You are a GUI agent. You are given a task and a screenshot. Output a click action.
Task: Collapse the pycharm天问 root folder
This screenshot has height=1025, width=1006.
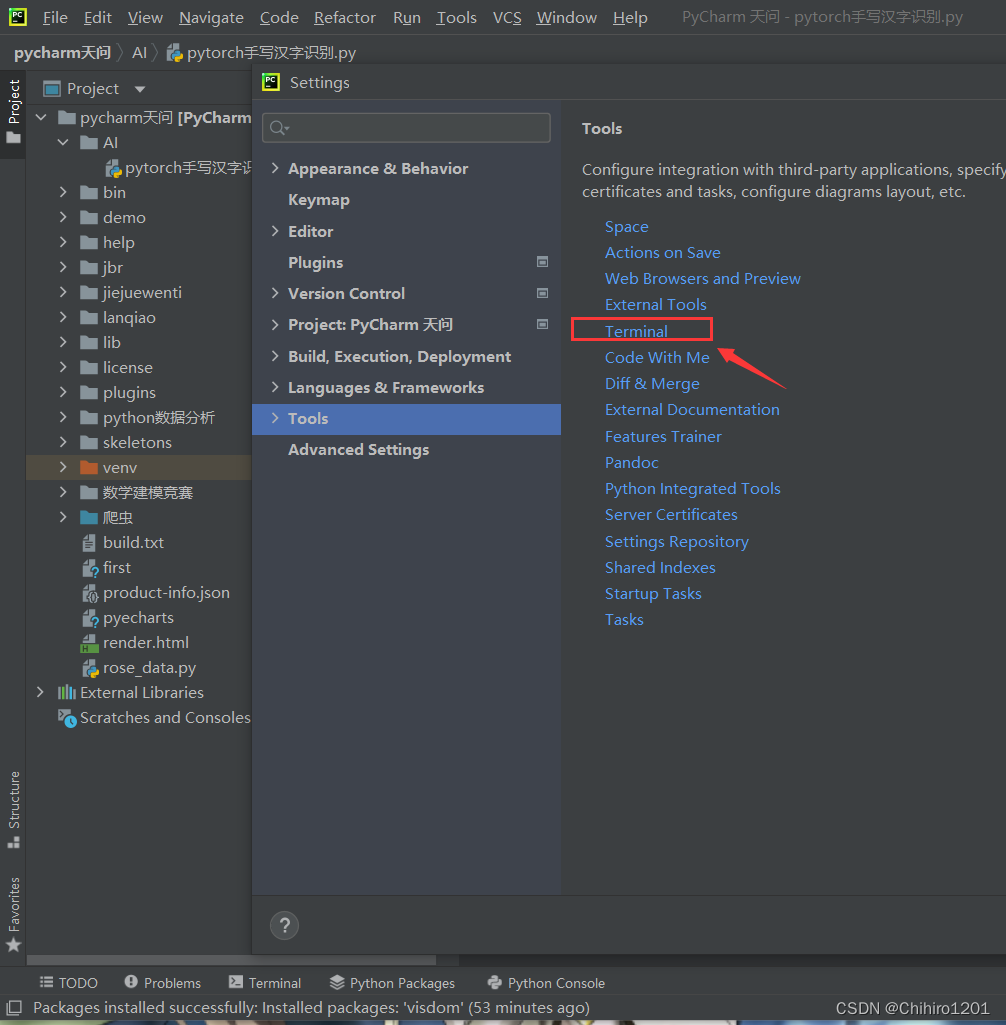click(x=41, y=118)
